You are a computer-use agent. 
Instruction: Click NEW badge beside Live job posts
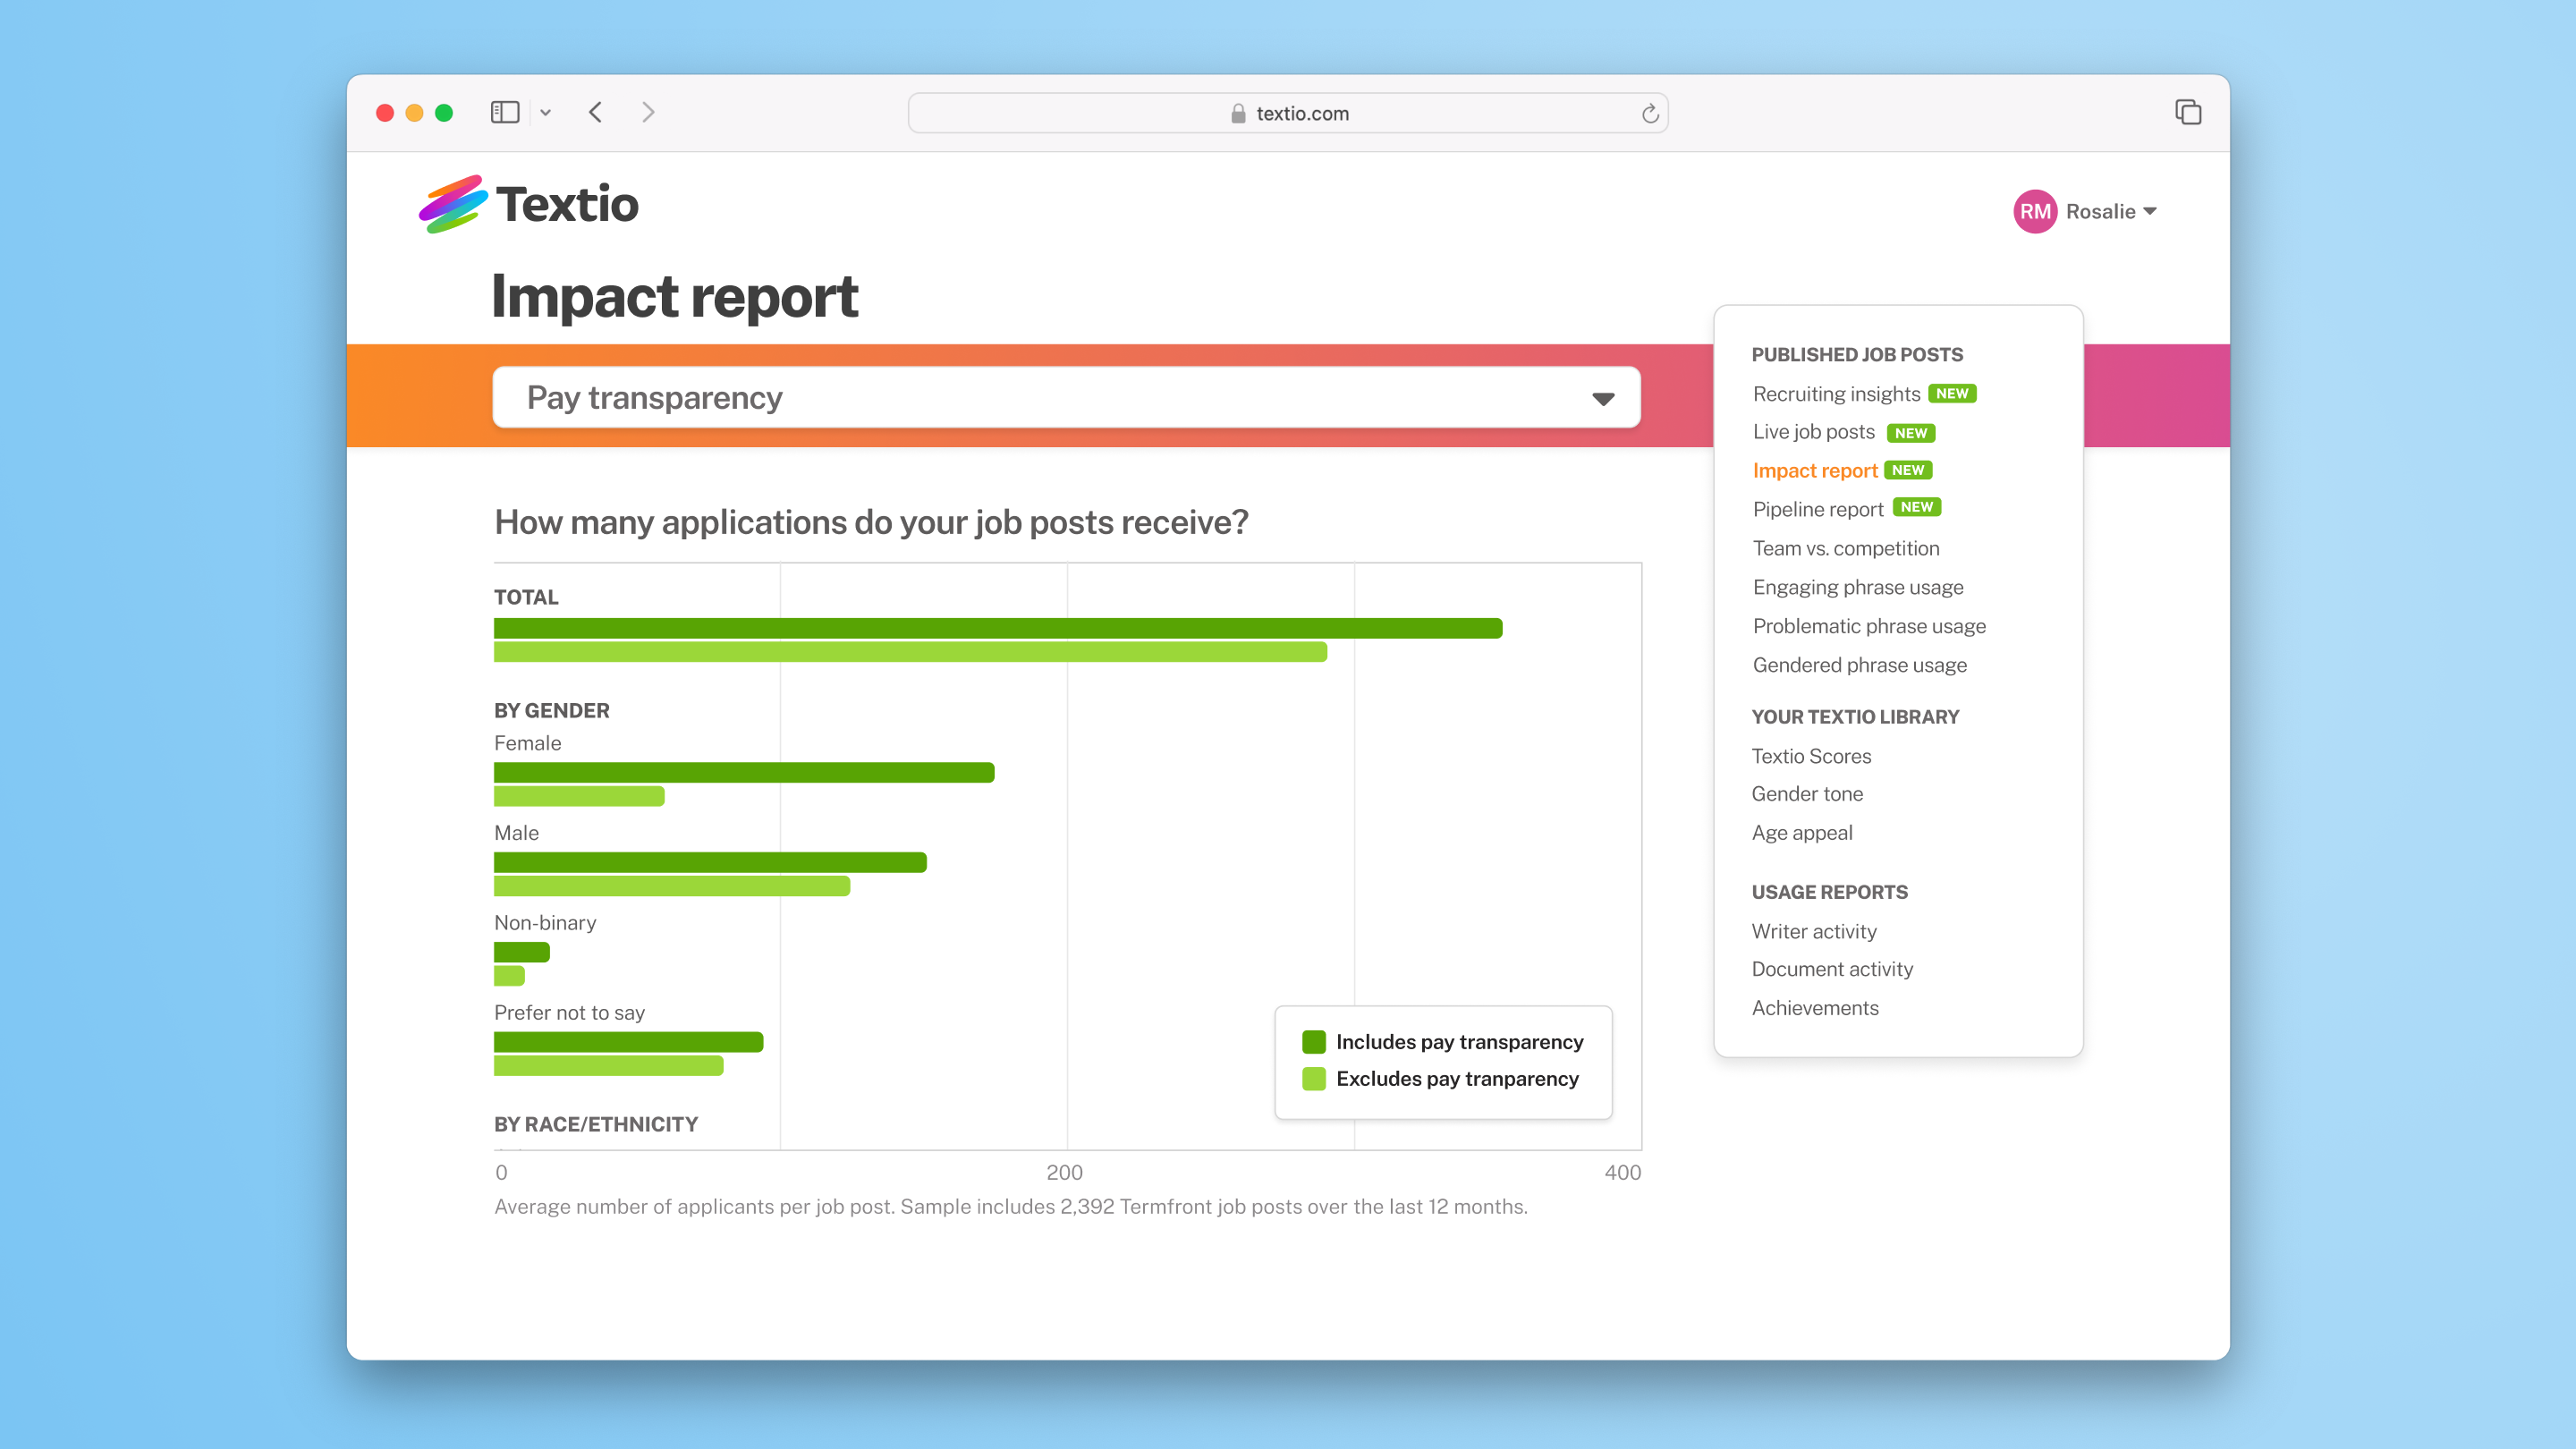click(1911, 433)
